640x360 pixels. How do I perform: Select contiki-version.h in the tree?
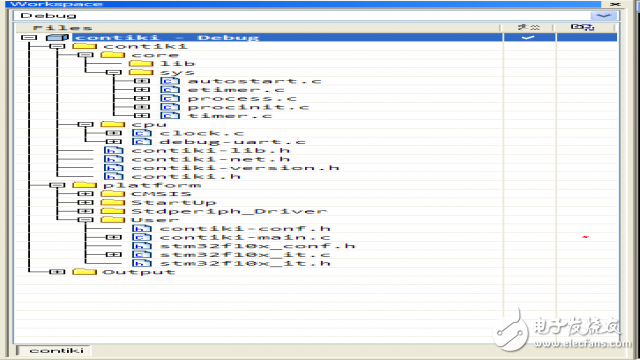pyautogui.click(x=235, y=168)
